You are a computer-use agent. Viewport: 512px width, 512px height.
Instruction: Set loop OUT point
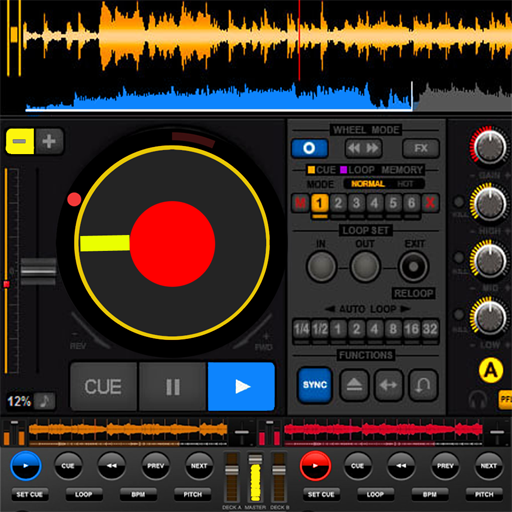365,267
